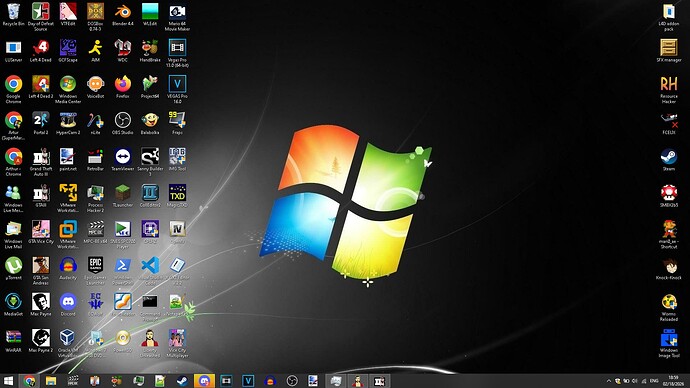Launch the AIM running-man icon

[95, 51]
